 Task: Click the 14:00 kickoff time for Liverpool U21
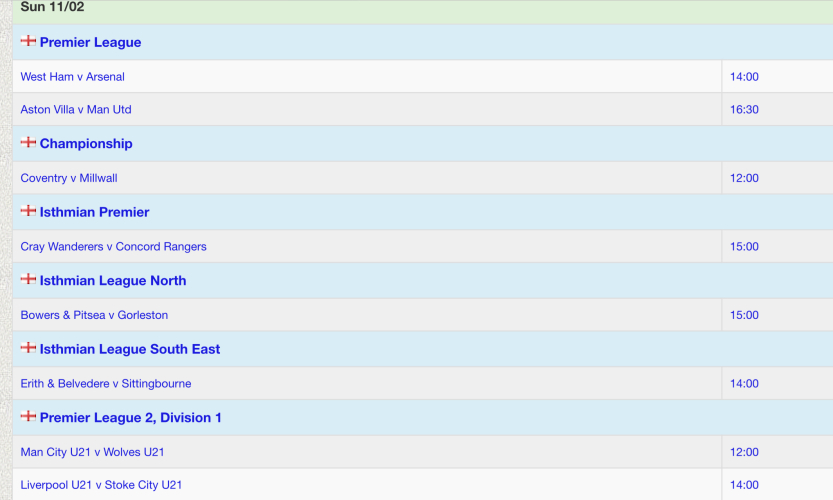[745, 485]
